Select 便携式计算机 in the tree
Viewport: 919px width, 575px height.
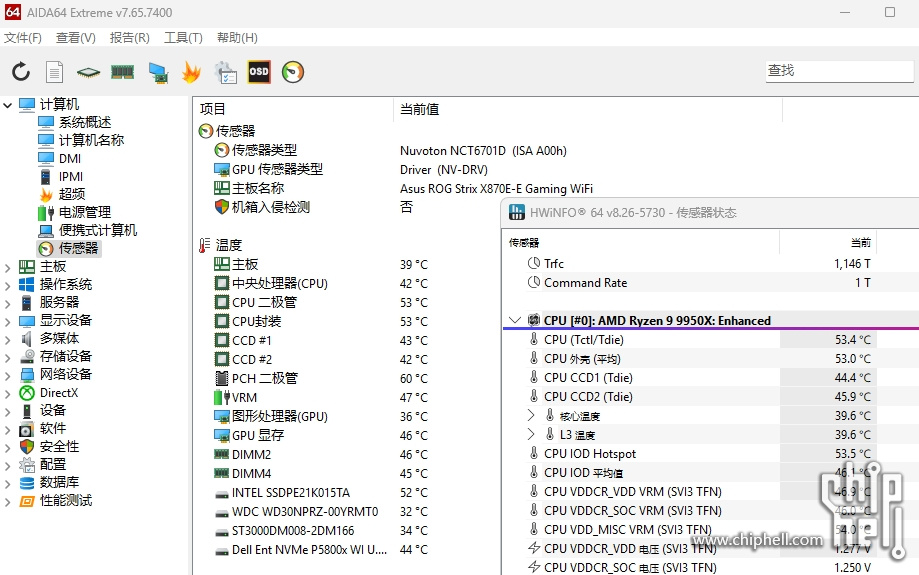click(98, 230)
